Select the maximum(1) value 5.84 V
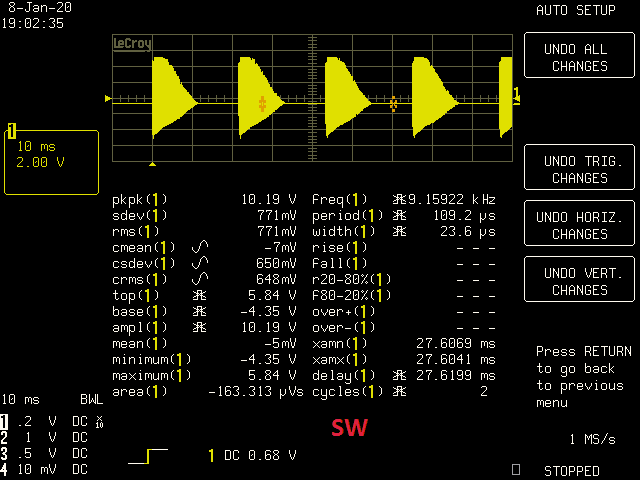This screenshot has width=640, height=480. (272, 375)
